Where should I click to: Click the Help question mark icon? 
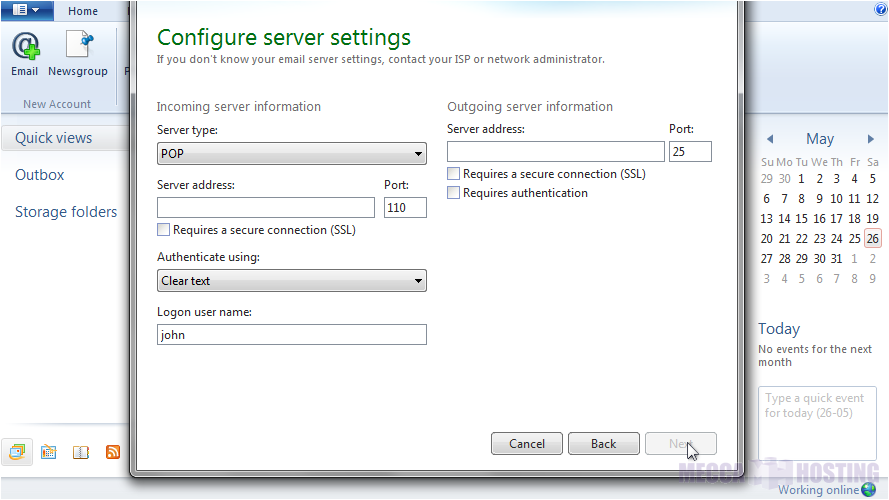click(881, 9)
